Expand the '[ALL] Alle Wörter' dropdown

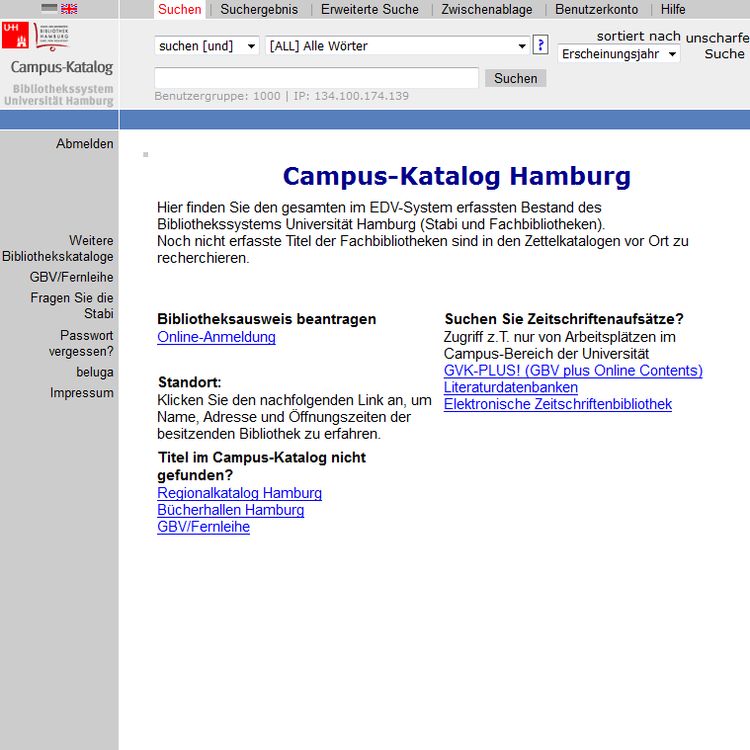tap(397, 46)
